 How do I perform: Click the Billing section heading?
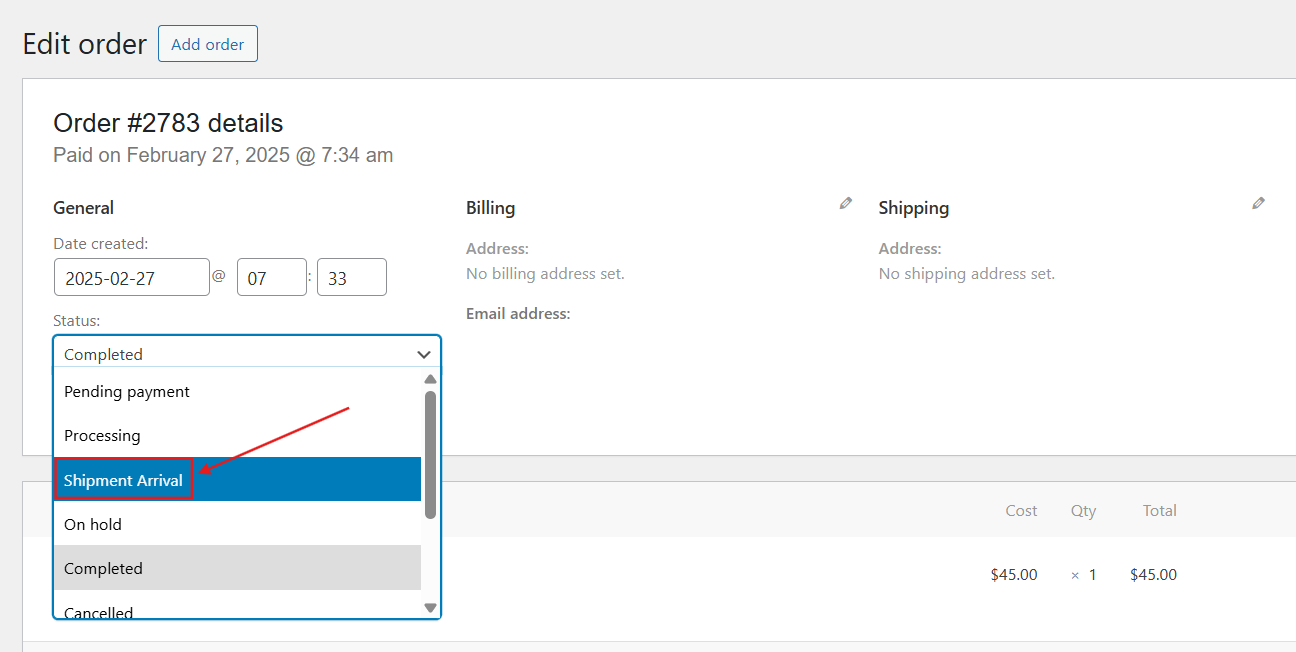[490, 208]
